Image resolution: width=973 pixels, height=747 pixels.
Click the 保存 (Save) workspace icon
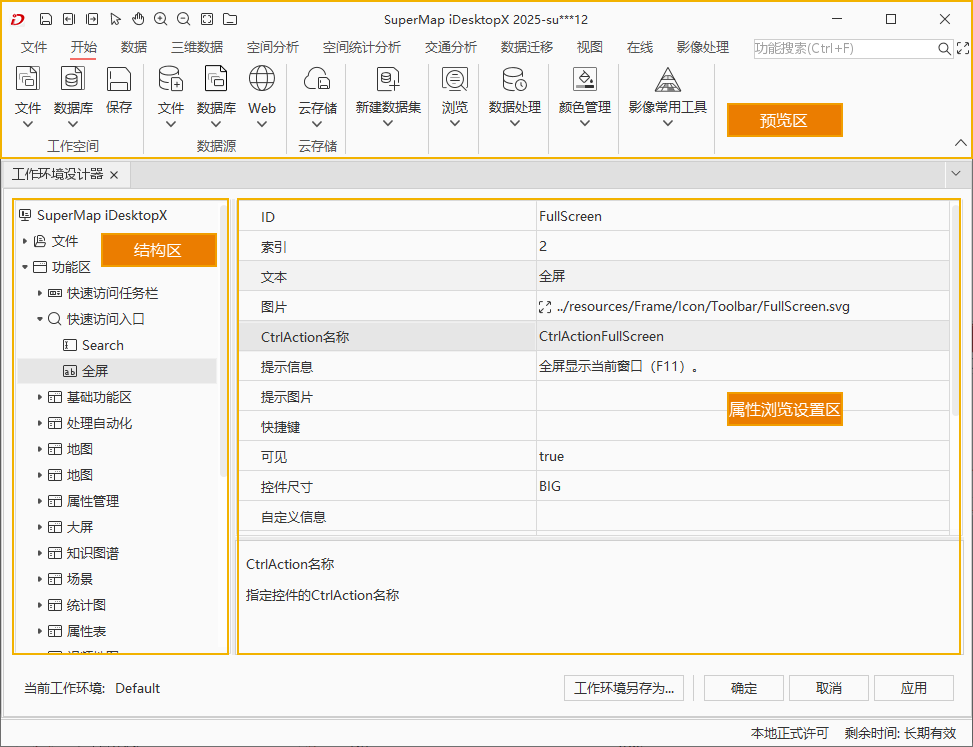(119, 80)
